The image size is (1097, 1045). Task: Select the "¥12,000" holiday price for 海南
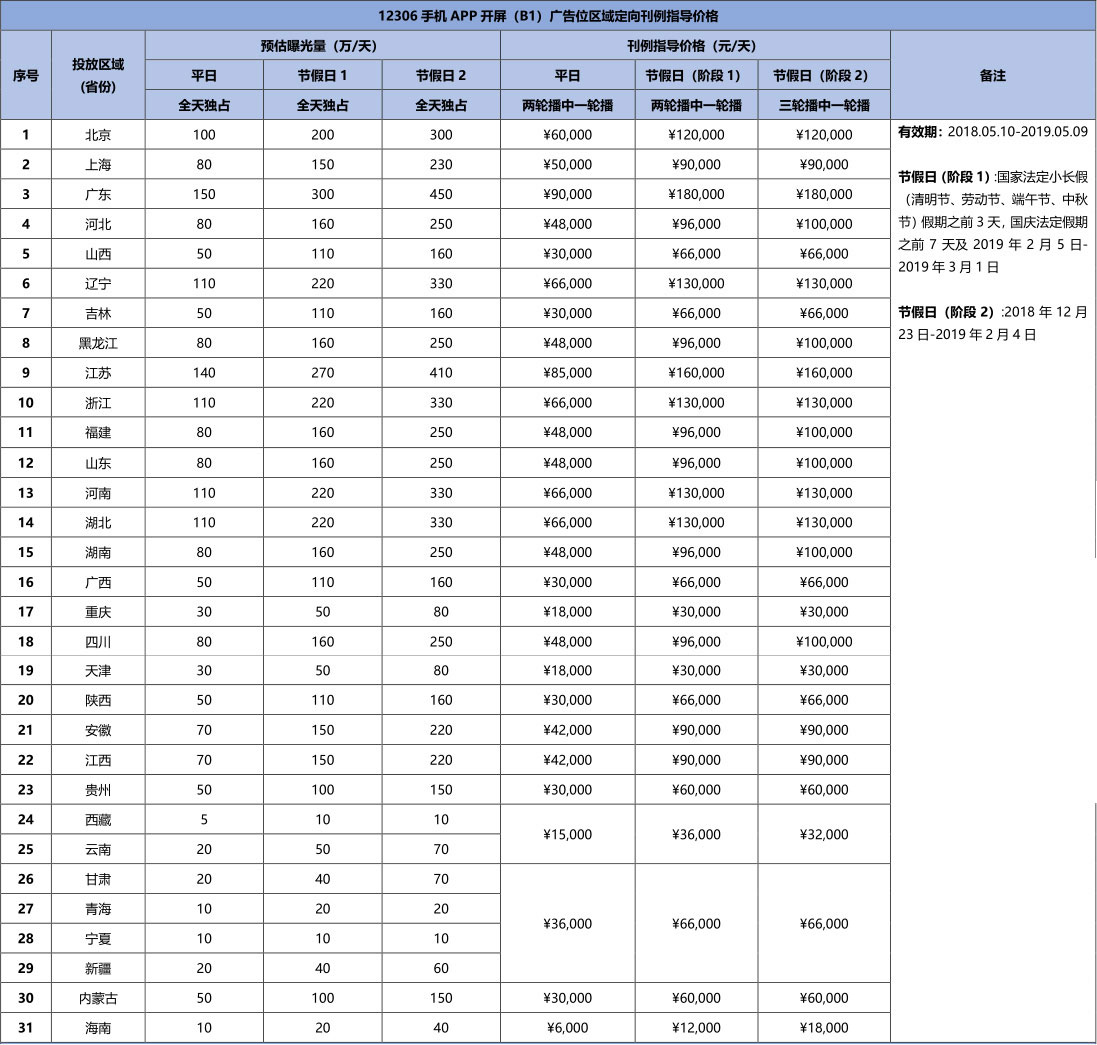[x=696, y=1028]
